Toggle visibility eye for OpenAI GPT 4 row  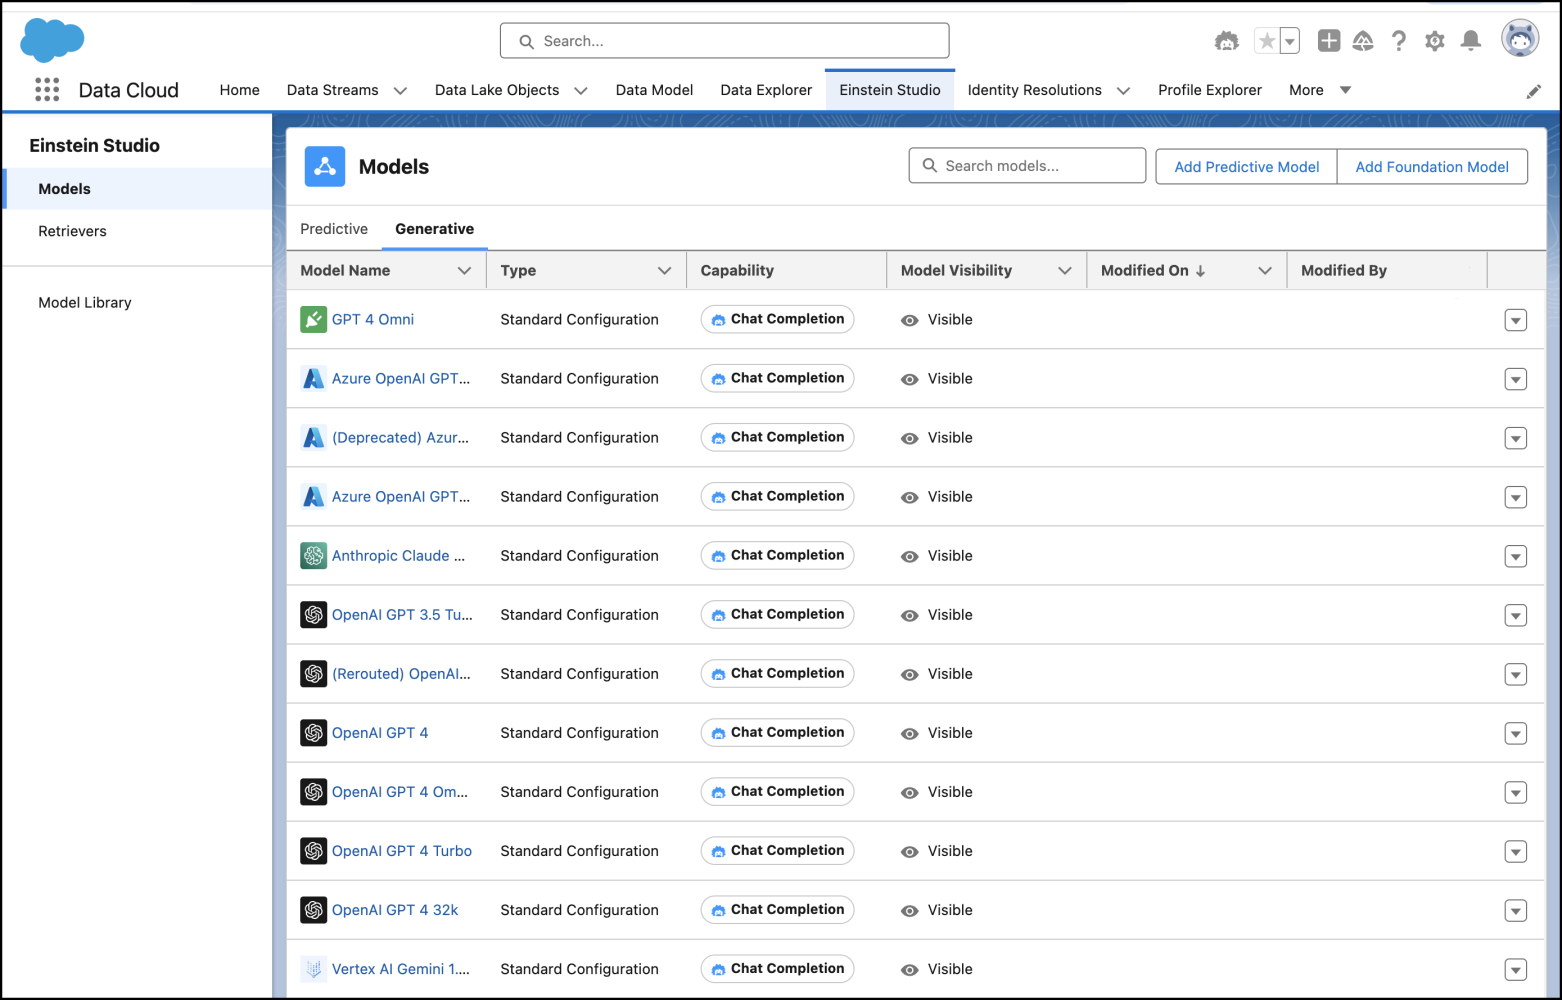(x=909, y=734)
